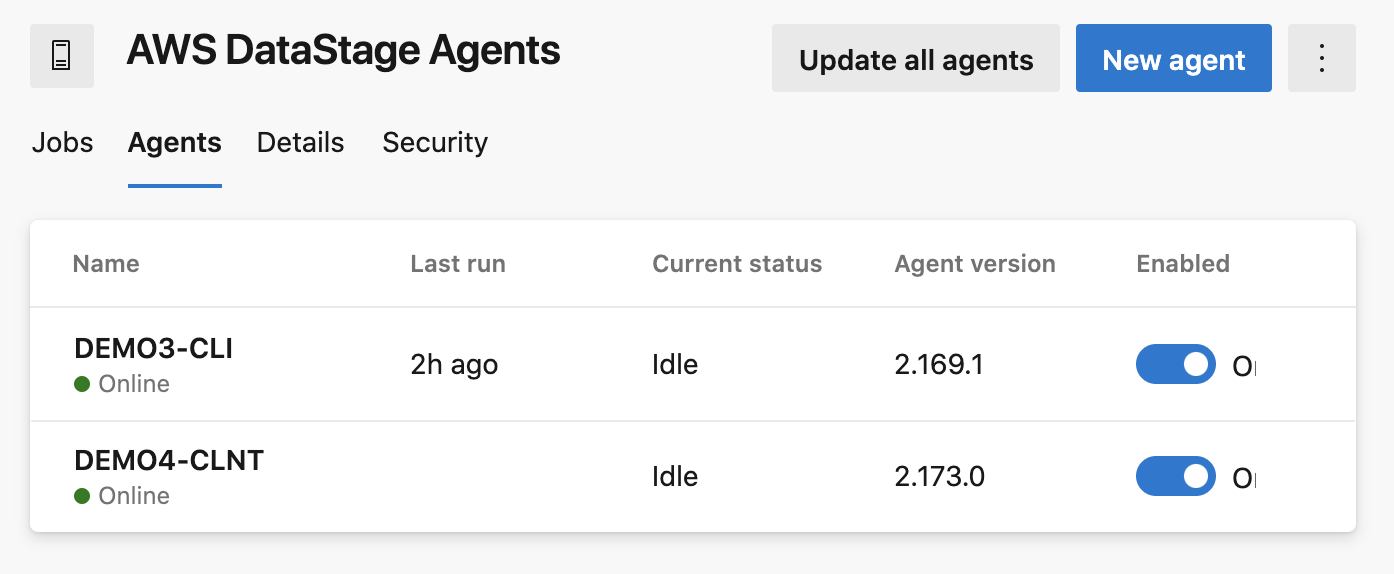Select the Agents tab
Image resolution: width=1394 pixels, height=574 pixels.
coord(174,143)
